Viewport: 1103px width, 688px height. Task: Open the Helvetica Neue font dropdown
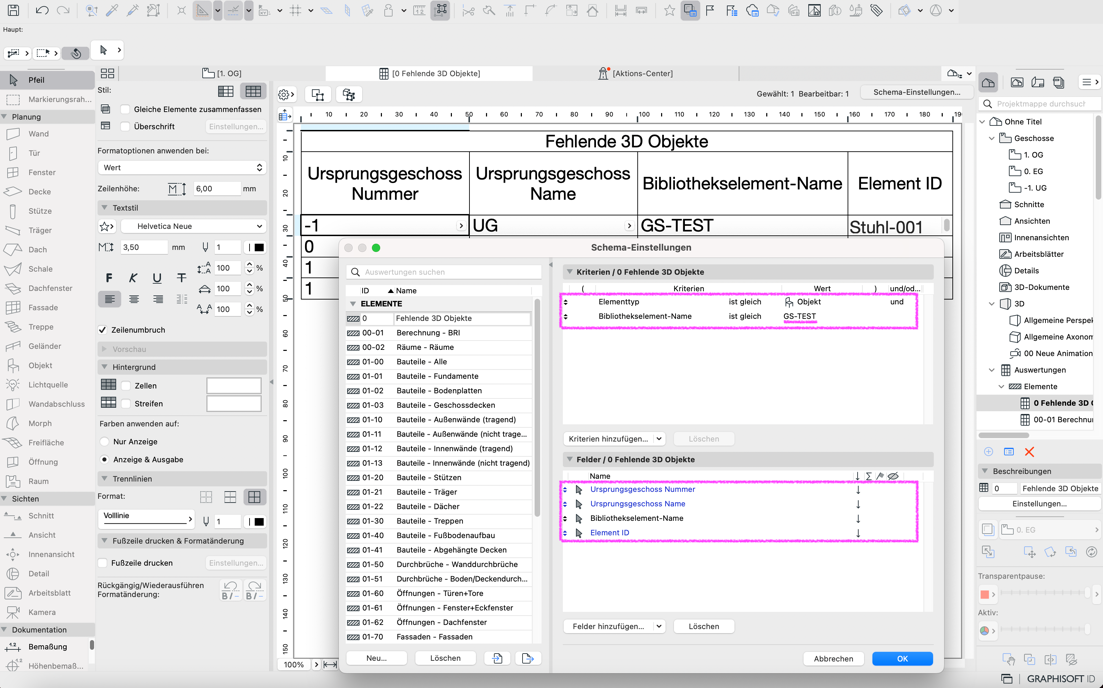pos(192,227)
